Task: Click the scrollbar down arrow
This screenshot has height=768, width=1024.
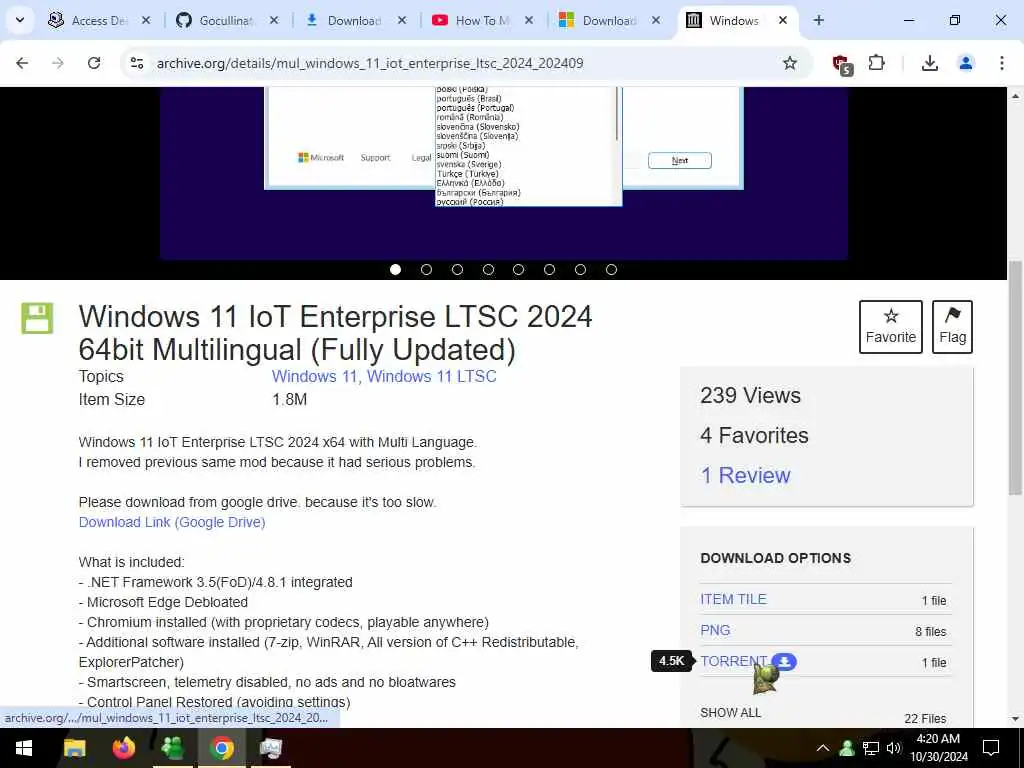Action: click(1016, 719)
